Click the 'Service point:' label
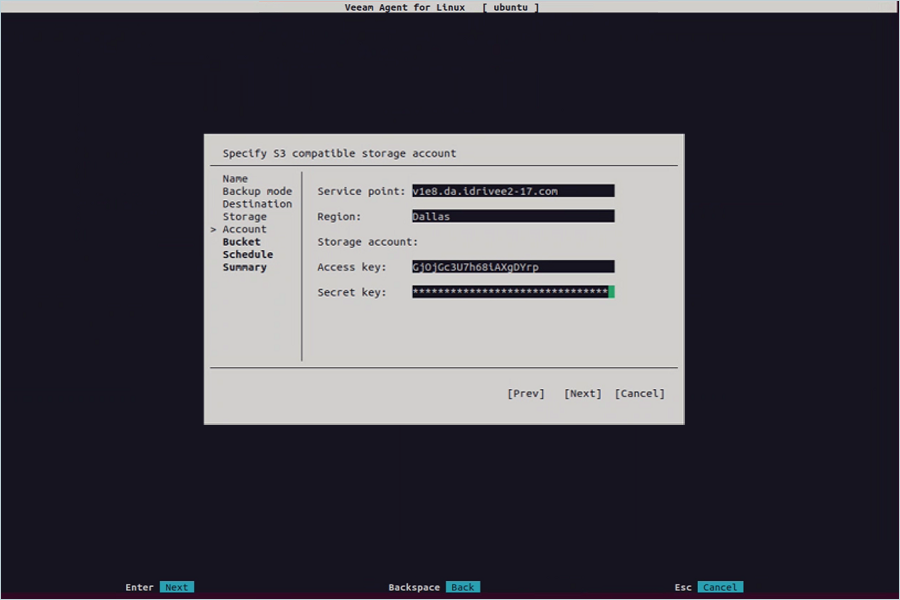900x600 pixels. click(x=361, y=191)
